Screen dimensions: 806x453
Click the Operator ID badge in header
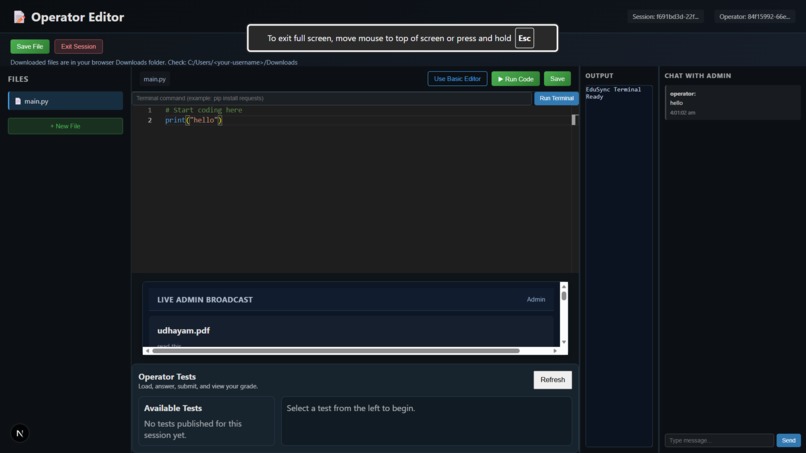[754, 16]
